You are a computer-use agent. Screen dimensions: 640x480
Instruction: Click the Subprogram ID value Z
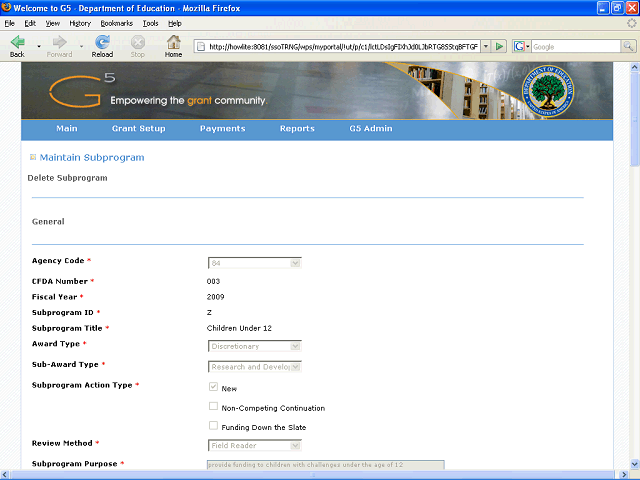tap(209, 313)
